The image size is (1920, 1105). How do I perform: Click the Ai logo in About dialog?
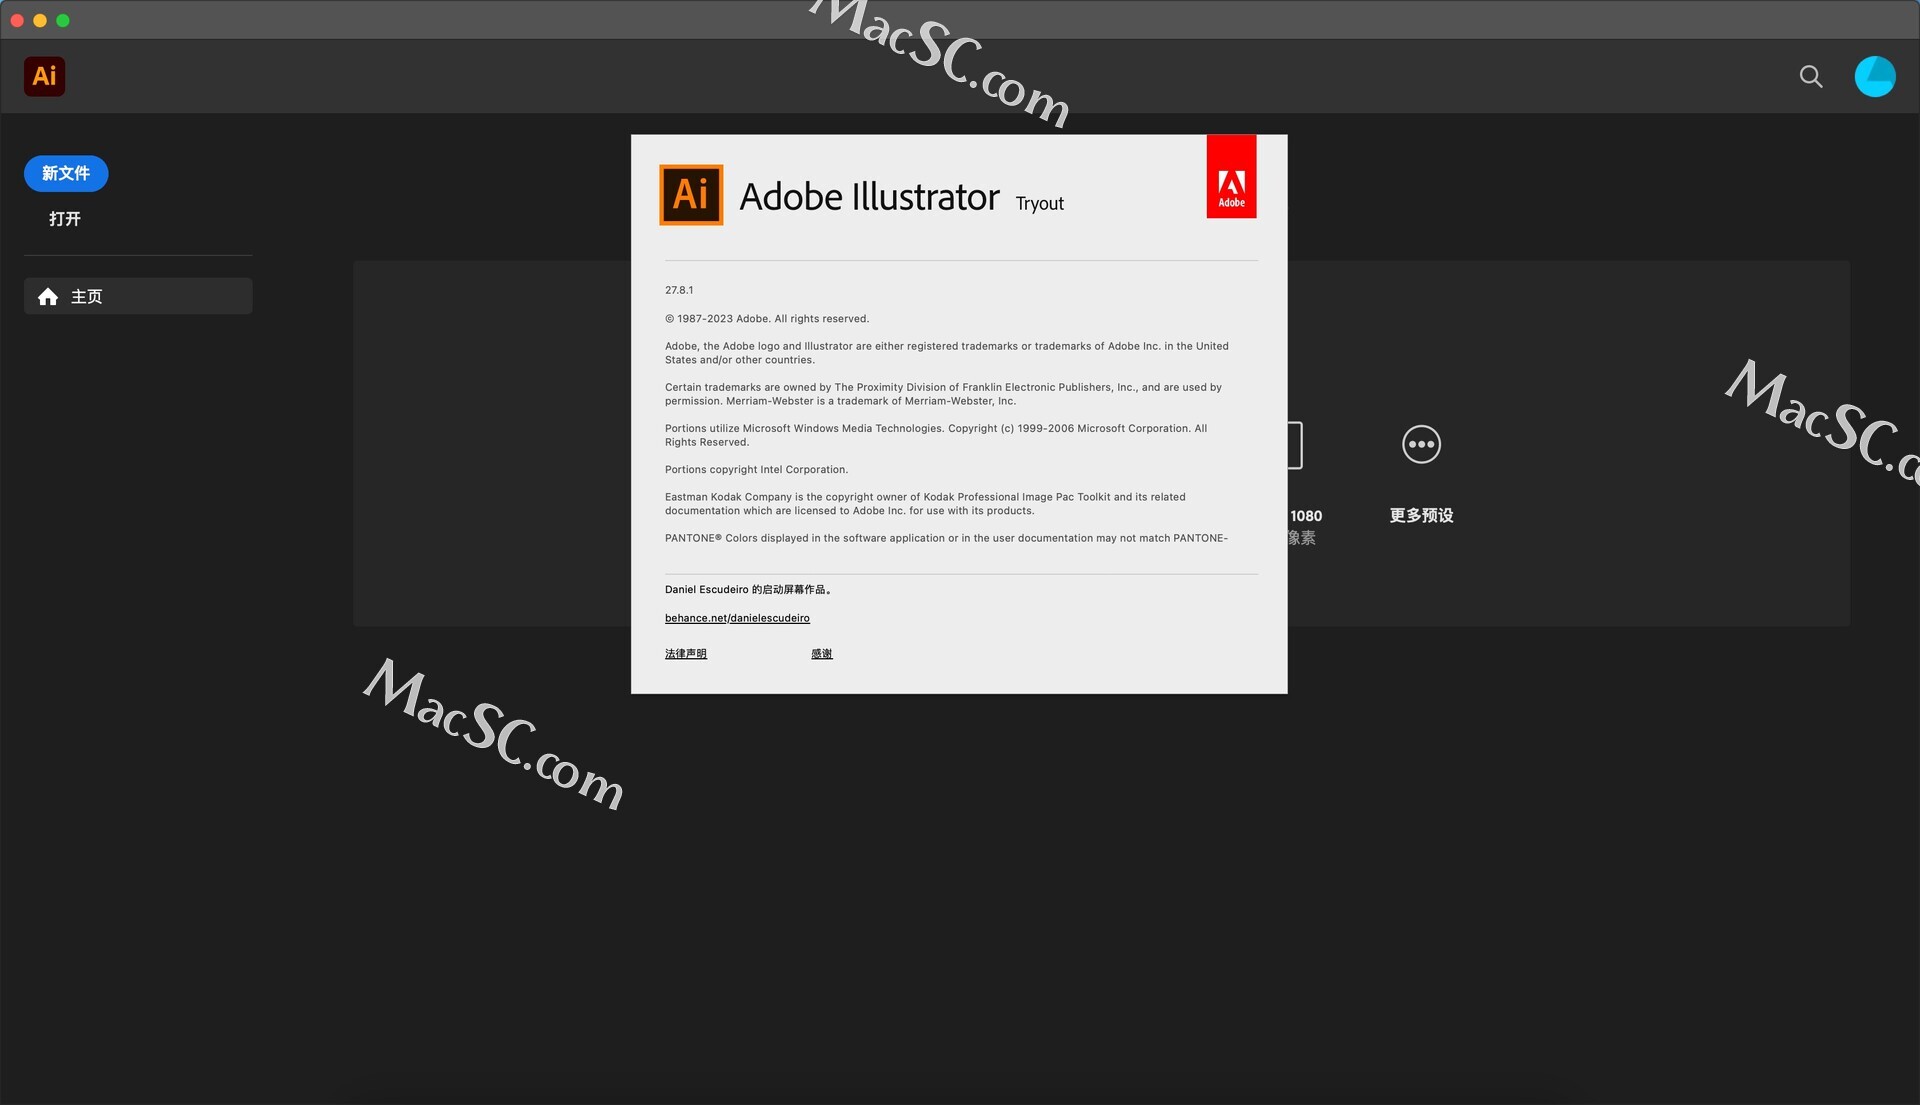point(691,195)
